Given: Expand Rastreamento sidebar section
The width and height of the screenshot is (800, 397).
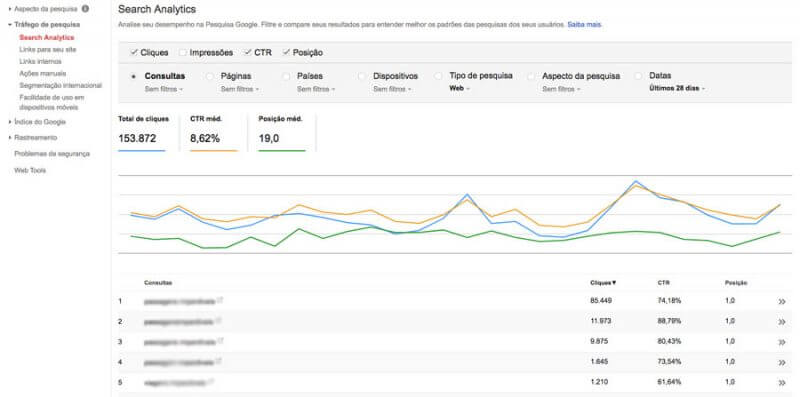Looking at the screenshot, I should [x=33, y=138].
